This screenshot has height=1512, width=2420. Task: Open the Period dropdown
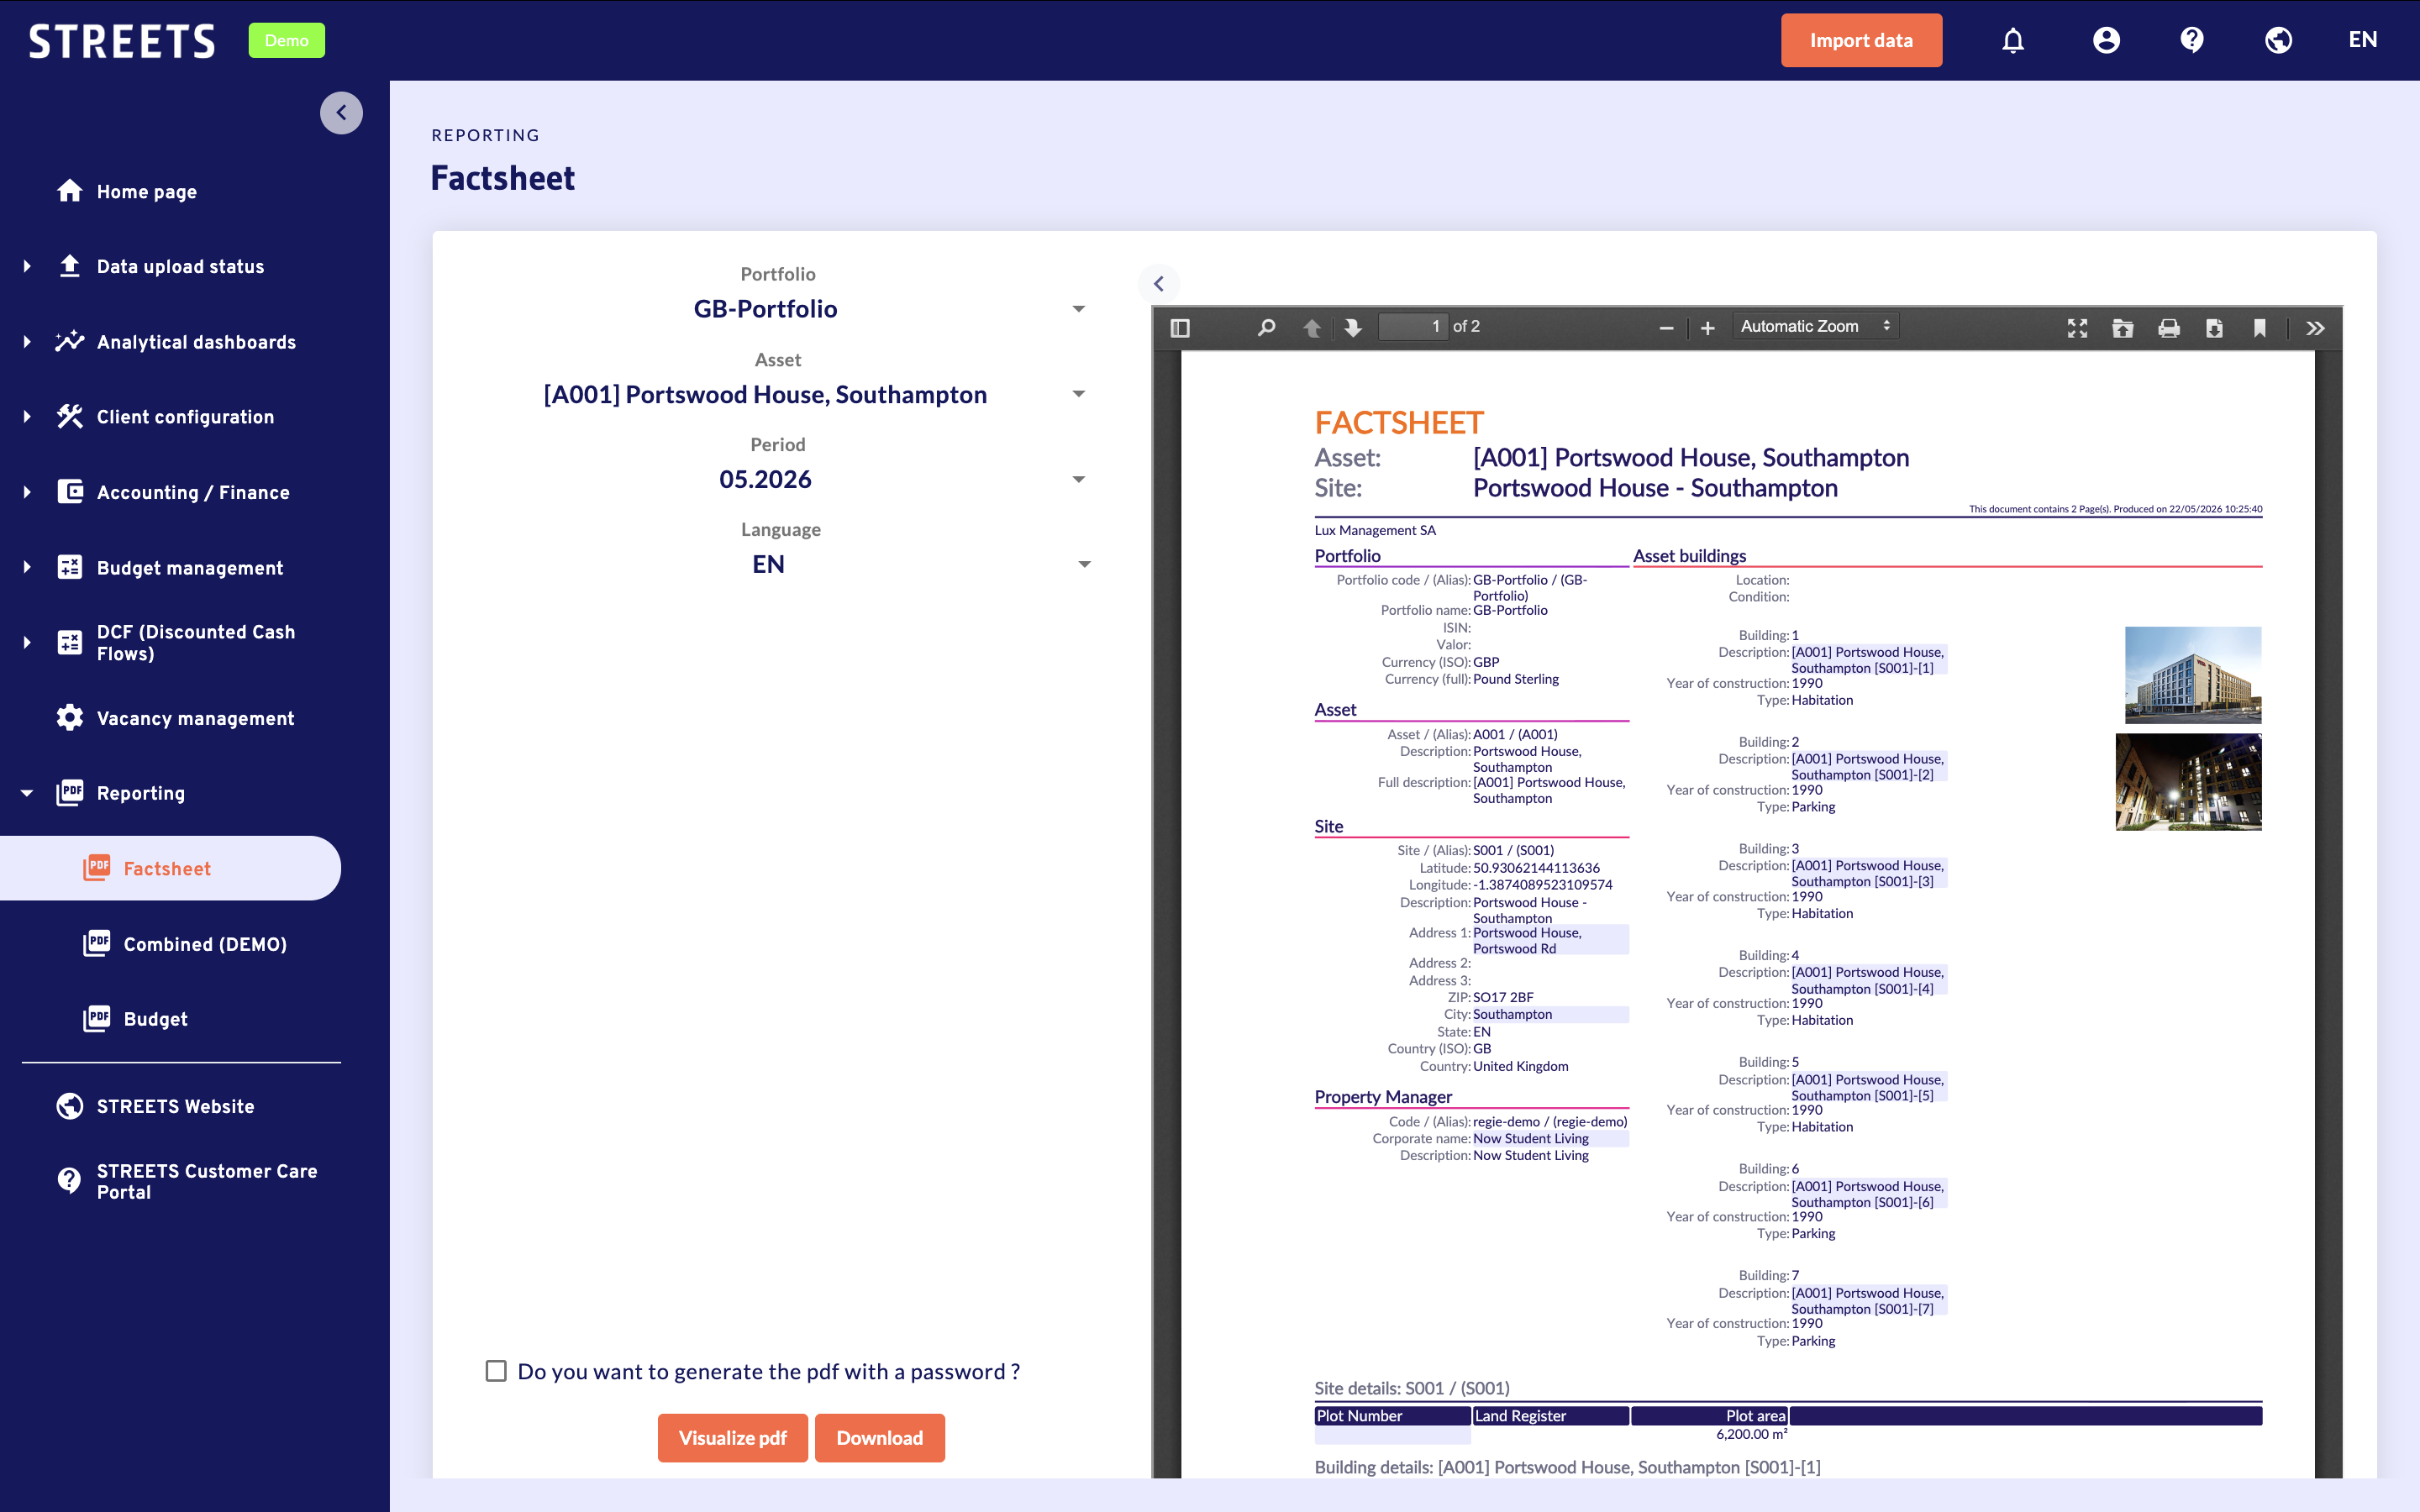click(778, 480)
